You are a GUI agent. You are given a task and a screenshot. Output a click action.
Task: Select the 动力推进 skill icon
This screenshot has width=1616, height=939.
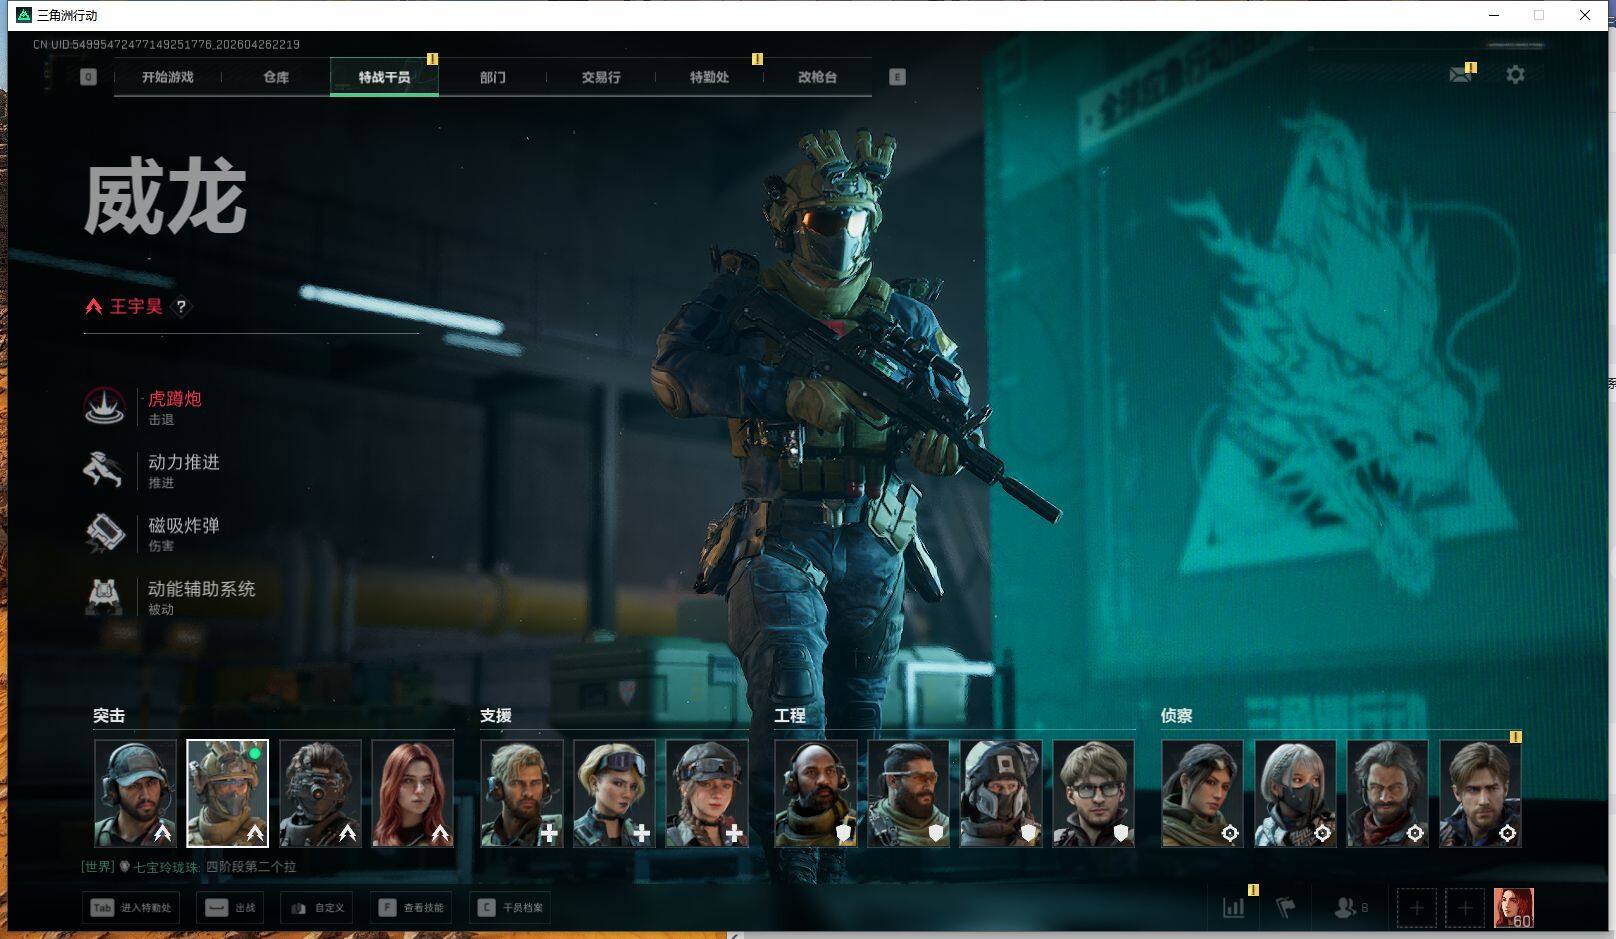tap(104, 469)
